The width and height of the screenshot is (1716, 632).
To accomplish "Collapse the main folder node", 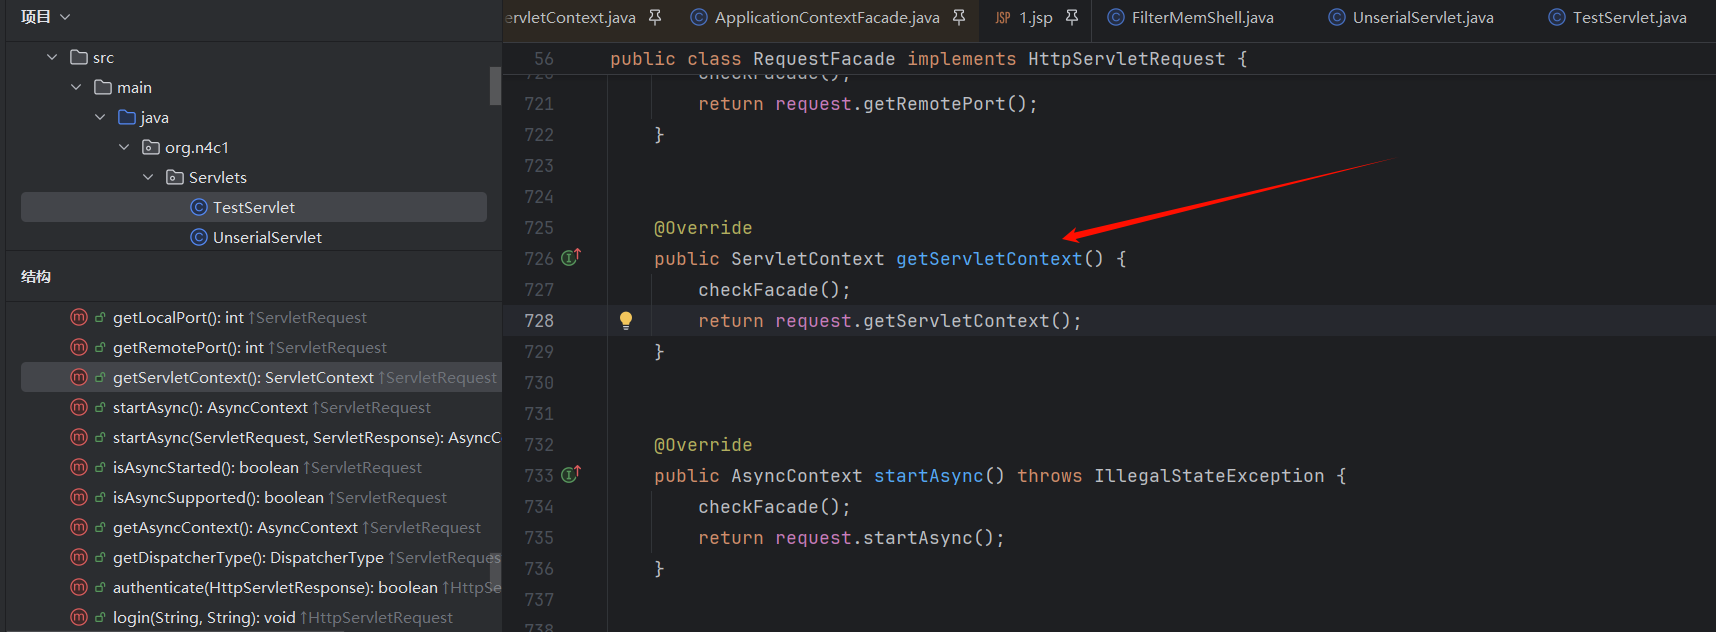I will coord(76,87).
